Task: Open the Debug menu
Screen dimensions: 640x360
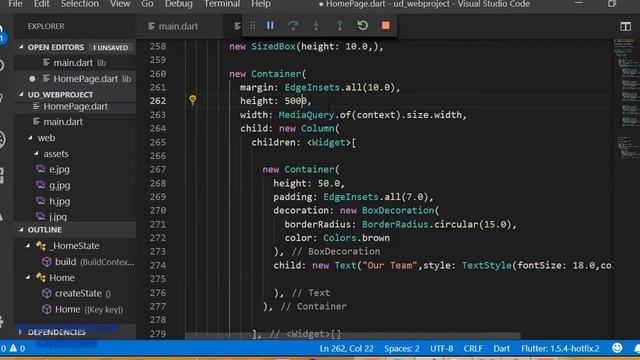Action: [x=178, y=4]
